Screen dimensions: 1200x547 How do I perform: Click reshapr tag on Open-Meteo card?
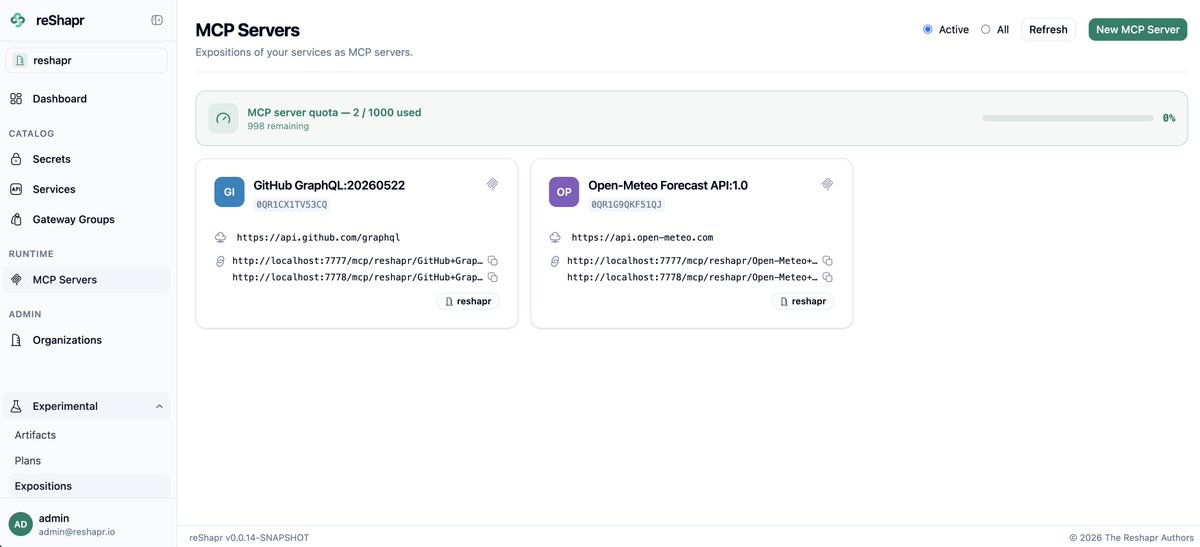coord(803,301)
